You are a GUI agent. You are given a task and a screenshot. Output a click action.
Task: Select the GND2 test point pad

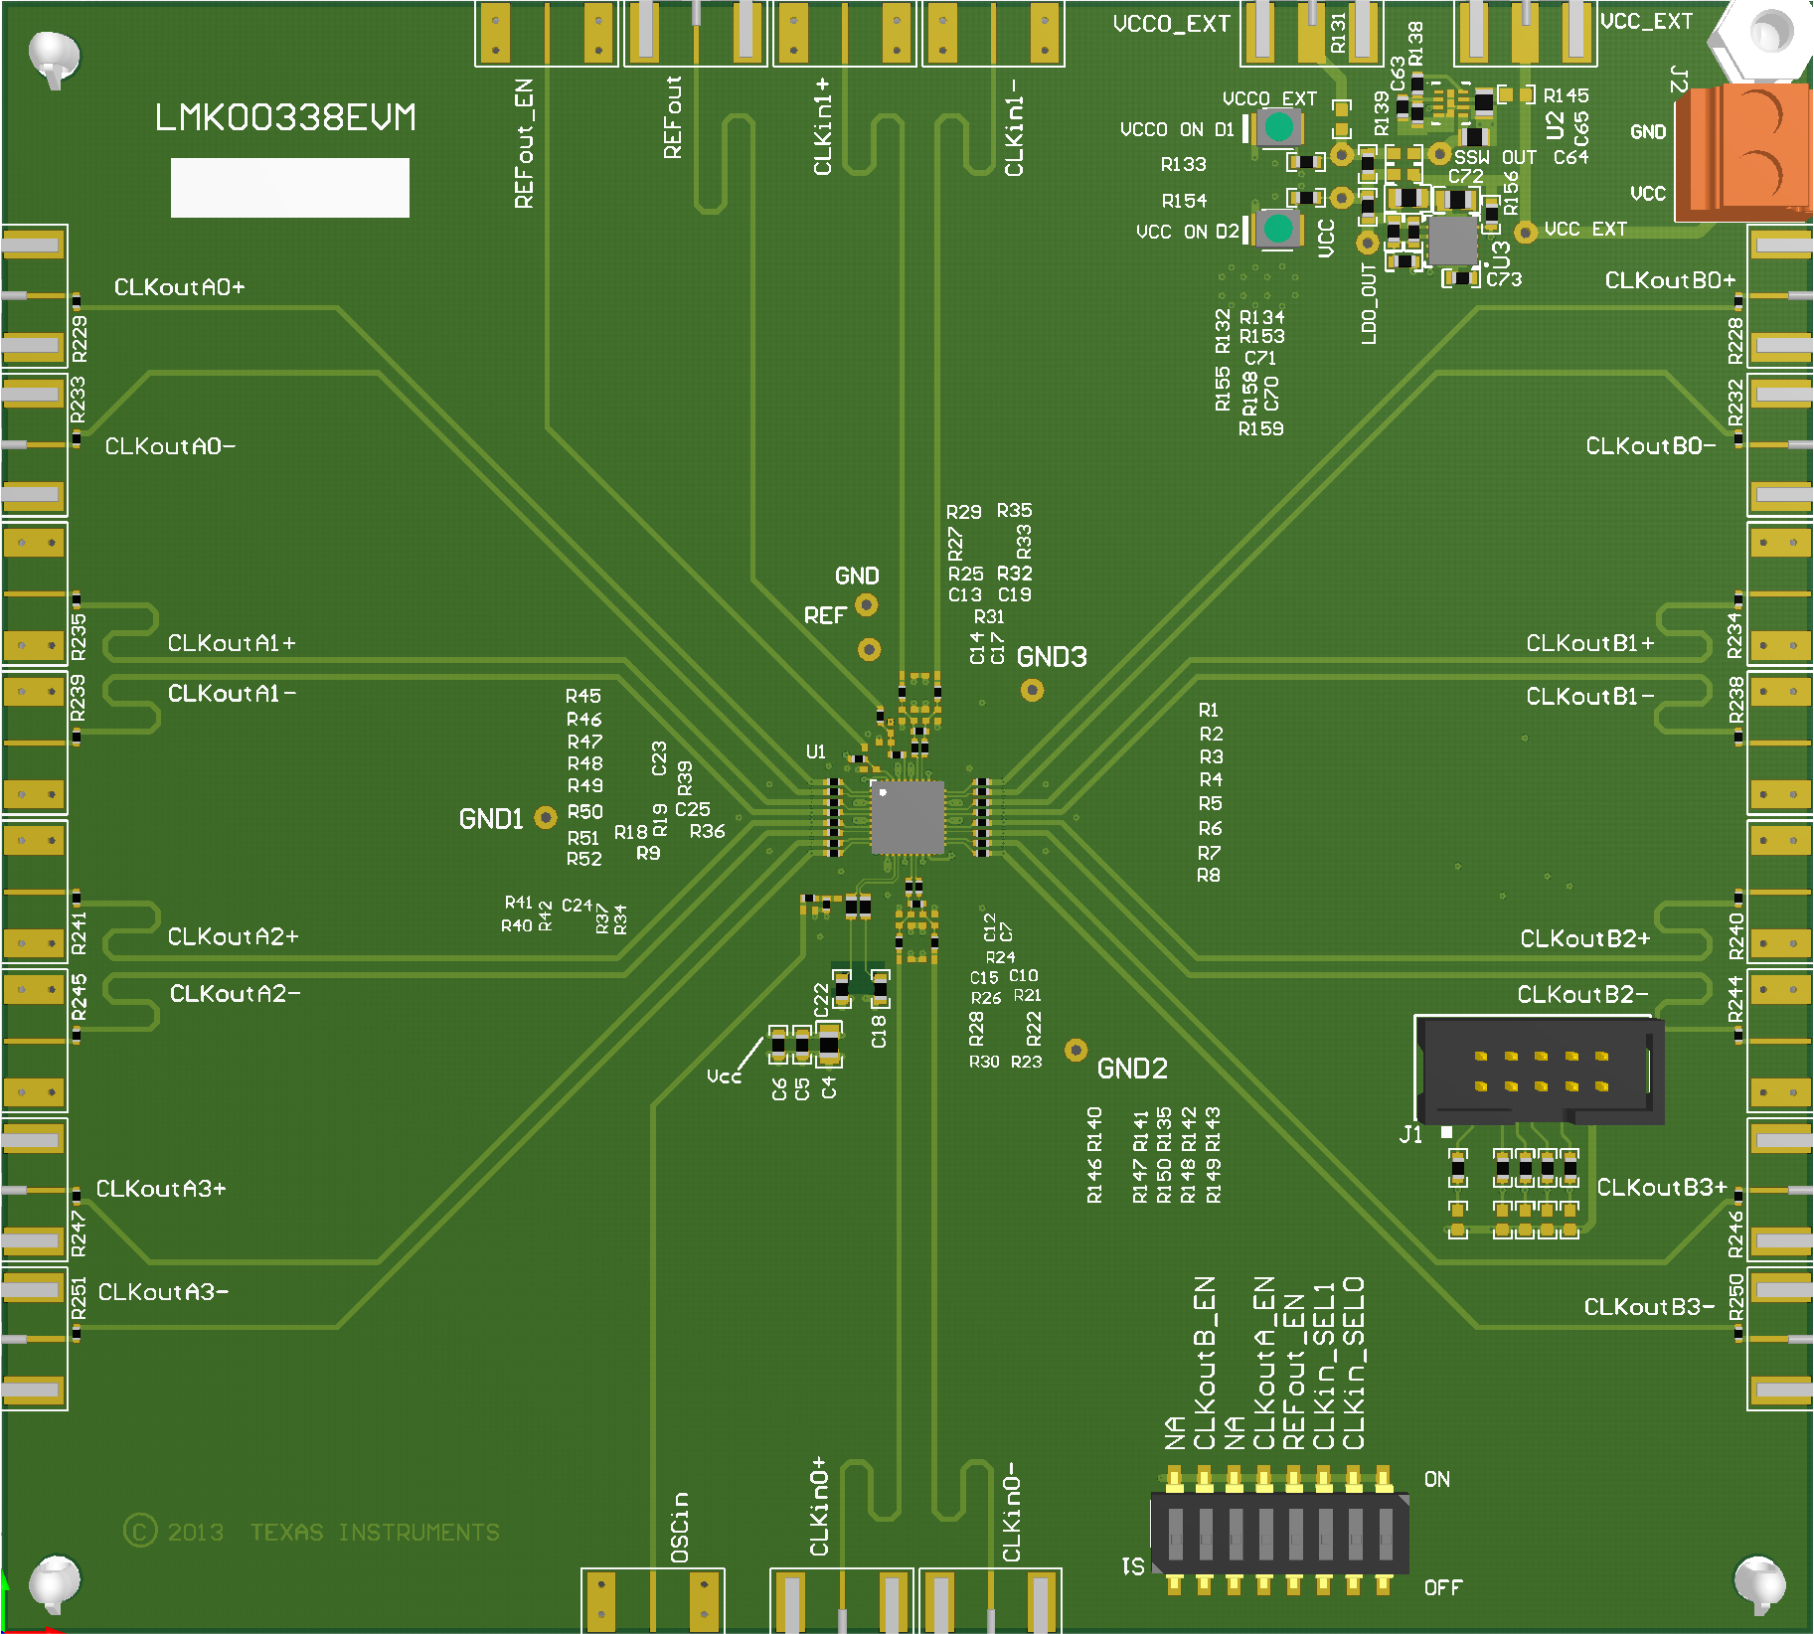(x=1075, y=1050)
